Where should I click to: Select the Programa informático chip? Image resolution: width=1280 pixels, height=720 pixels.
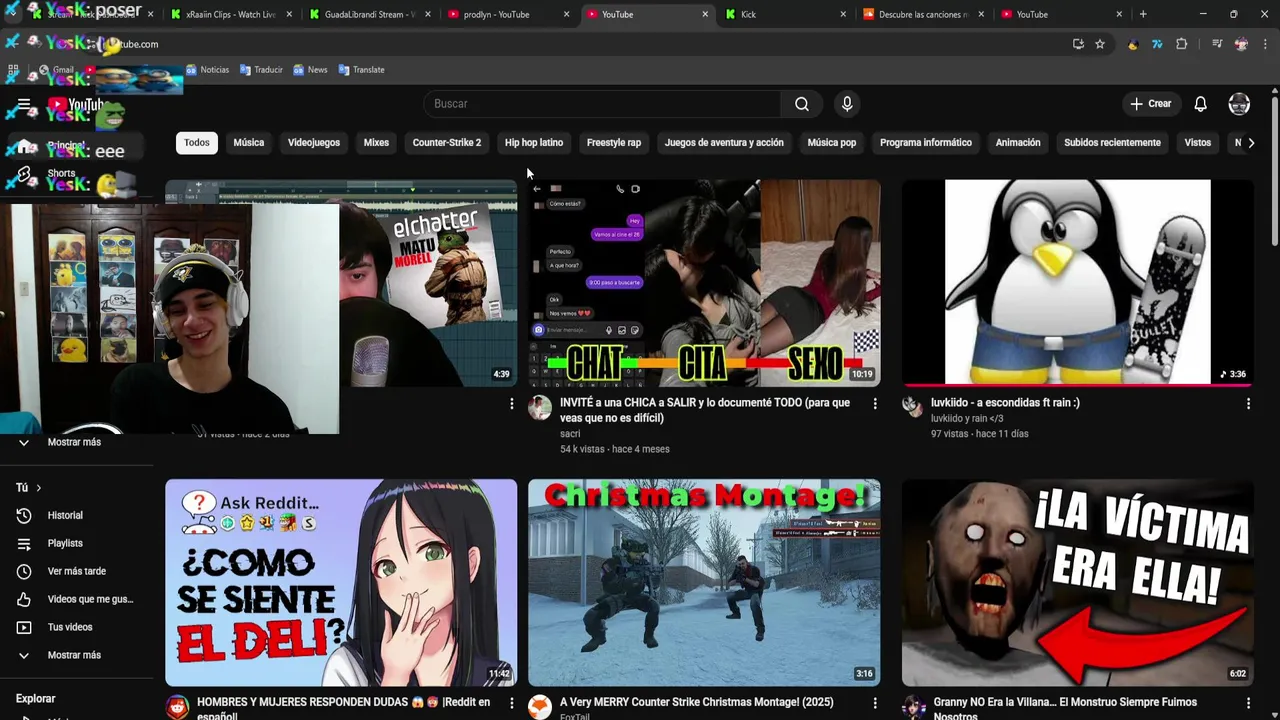[926, 143]
